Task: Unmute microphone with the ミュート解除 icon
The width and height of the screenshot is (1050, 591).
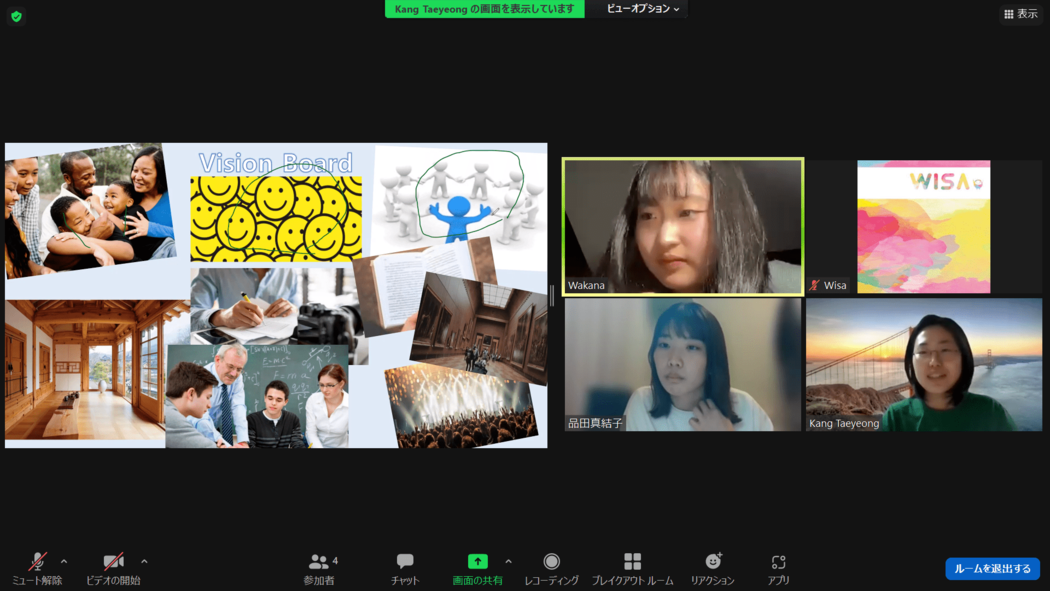Action: click(x=37, y=562)
